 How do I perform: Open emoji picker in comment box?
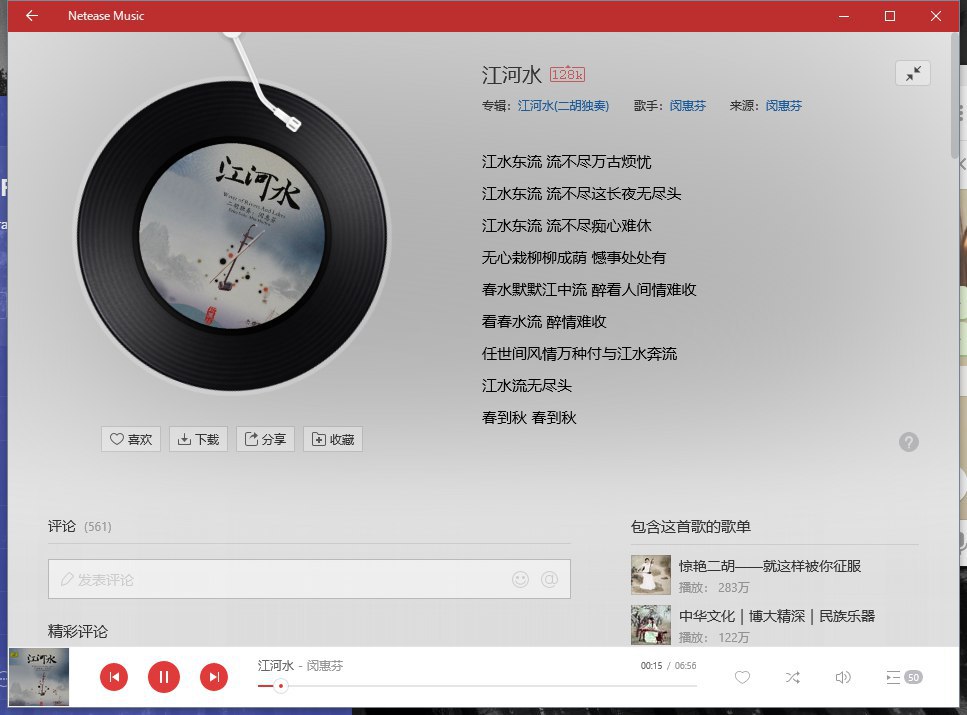pyautogui.click(x=521, y=579)
